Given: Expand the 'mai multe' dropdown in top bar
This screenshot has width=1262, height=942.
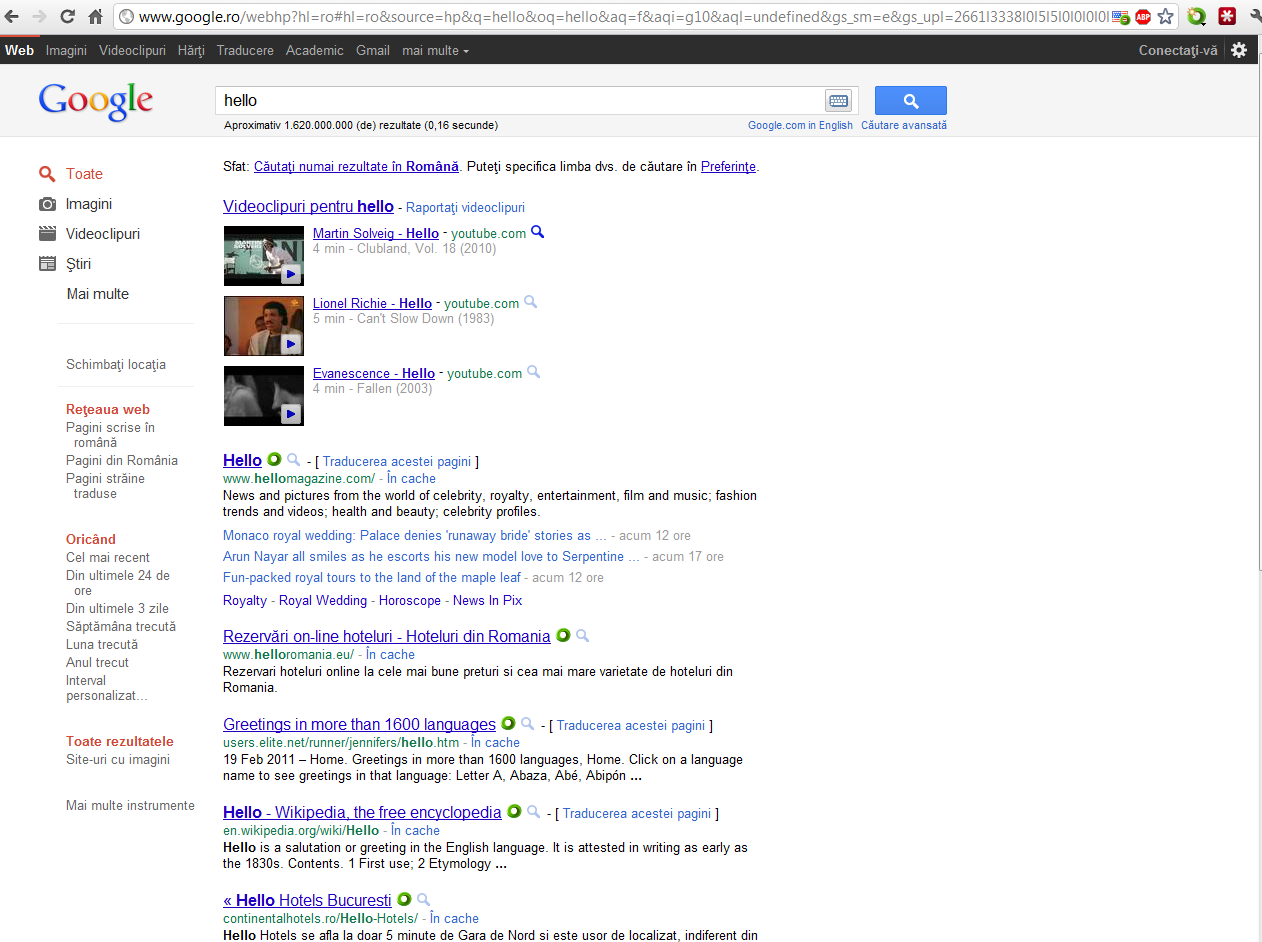Looking at the screenshot, I should tap(435, 50).
